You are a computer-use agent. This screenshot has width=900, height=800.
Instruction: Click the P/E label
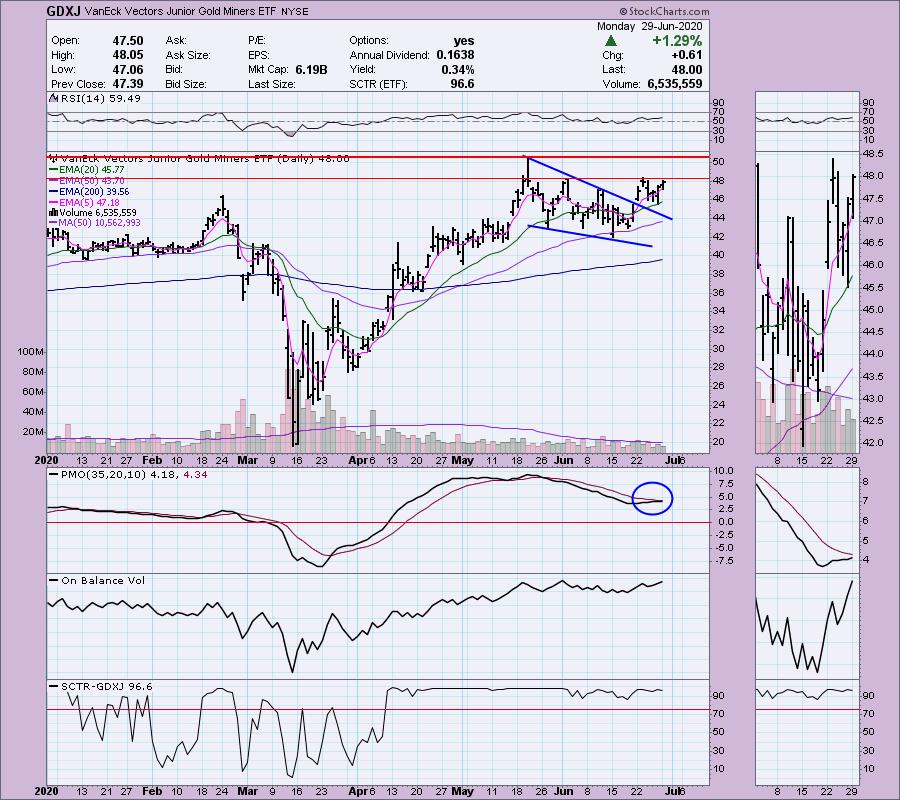[257, 41]
